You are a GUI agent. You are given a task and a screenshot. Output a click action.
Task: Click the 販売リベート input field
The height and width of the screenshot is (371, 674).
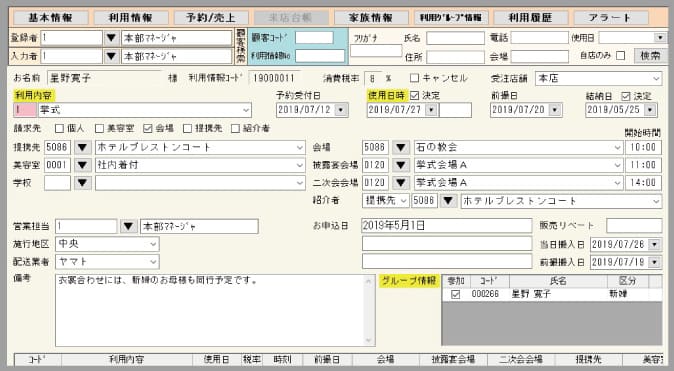coord(634,226)
